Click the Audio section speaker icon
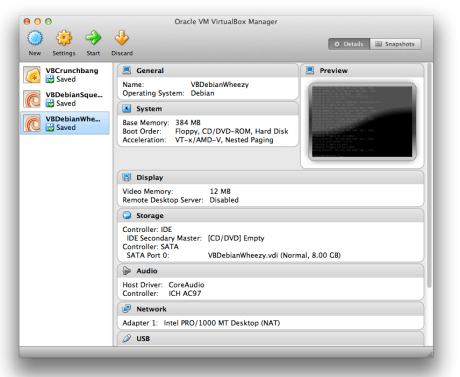The image size is (460, 377). pyautogui.click(x=127, y=271)
